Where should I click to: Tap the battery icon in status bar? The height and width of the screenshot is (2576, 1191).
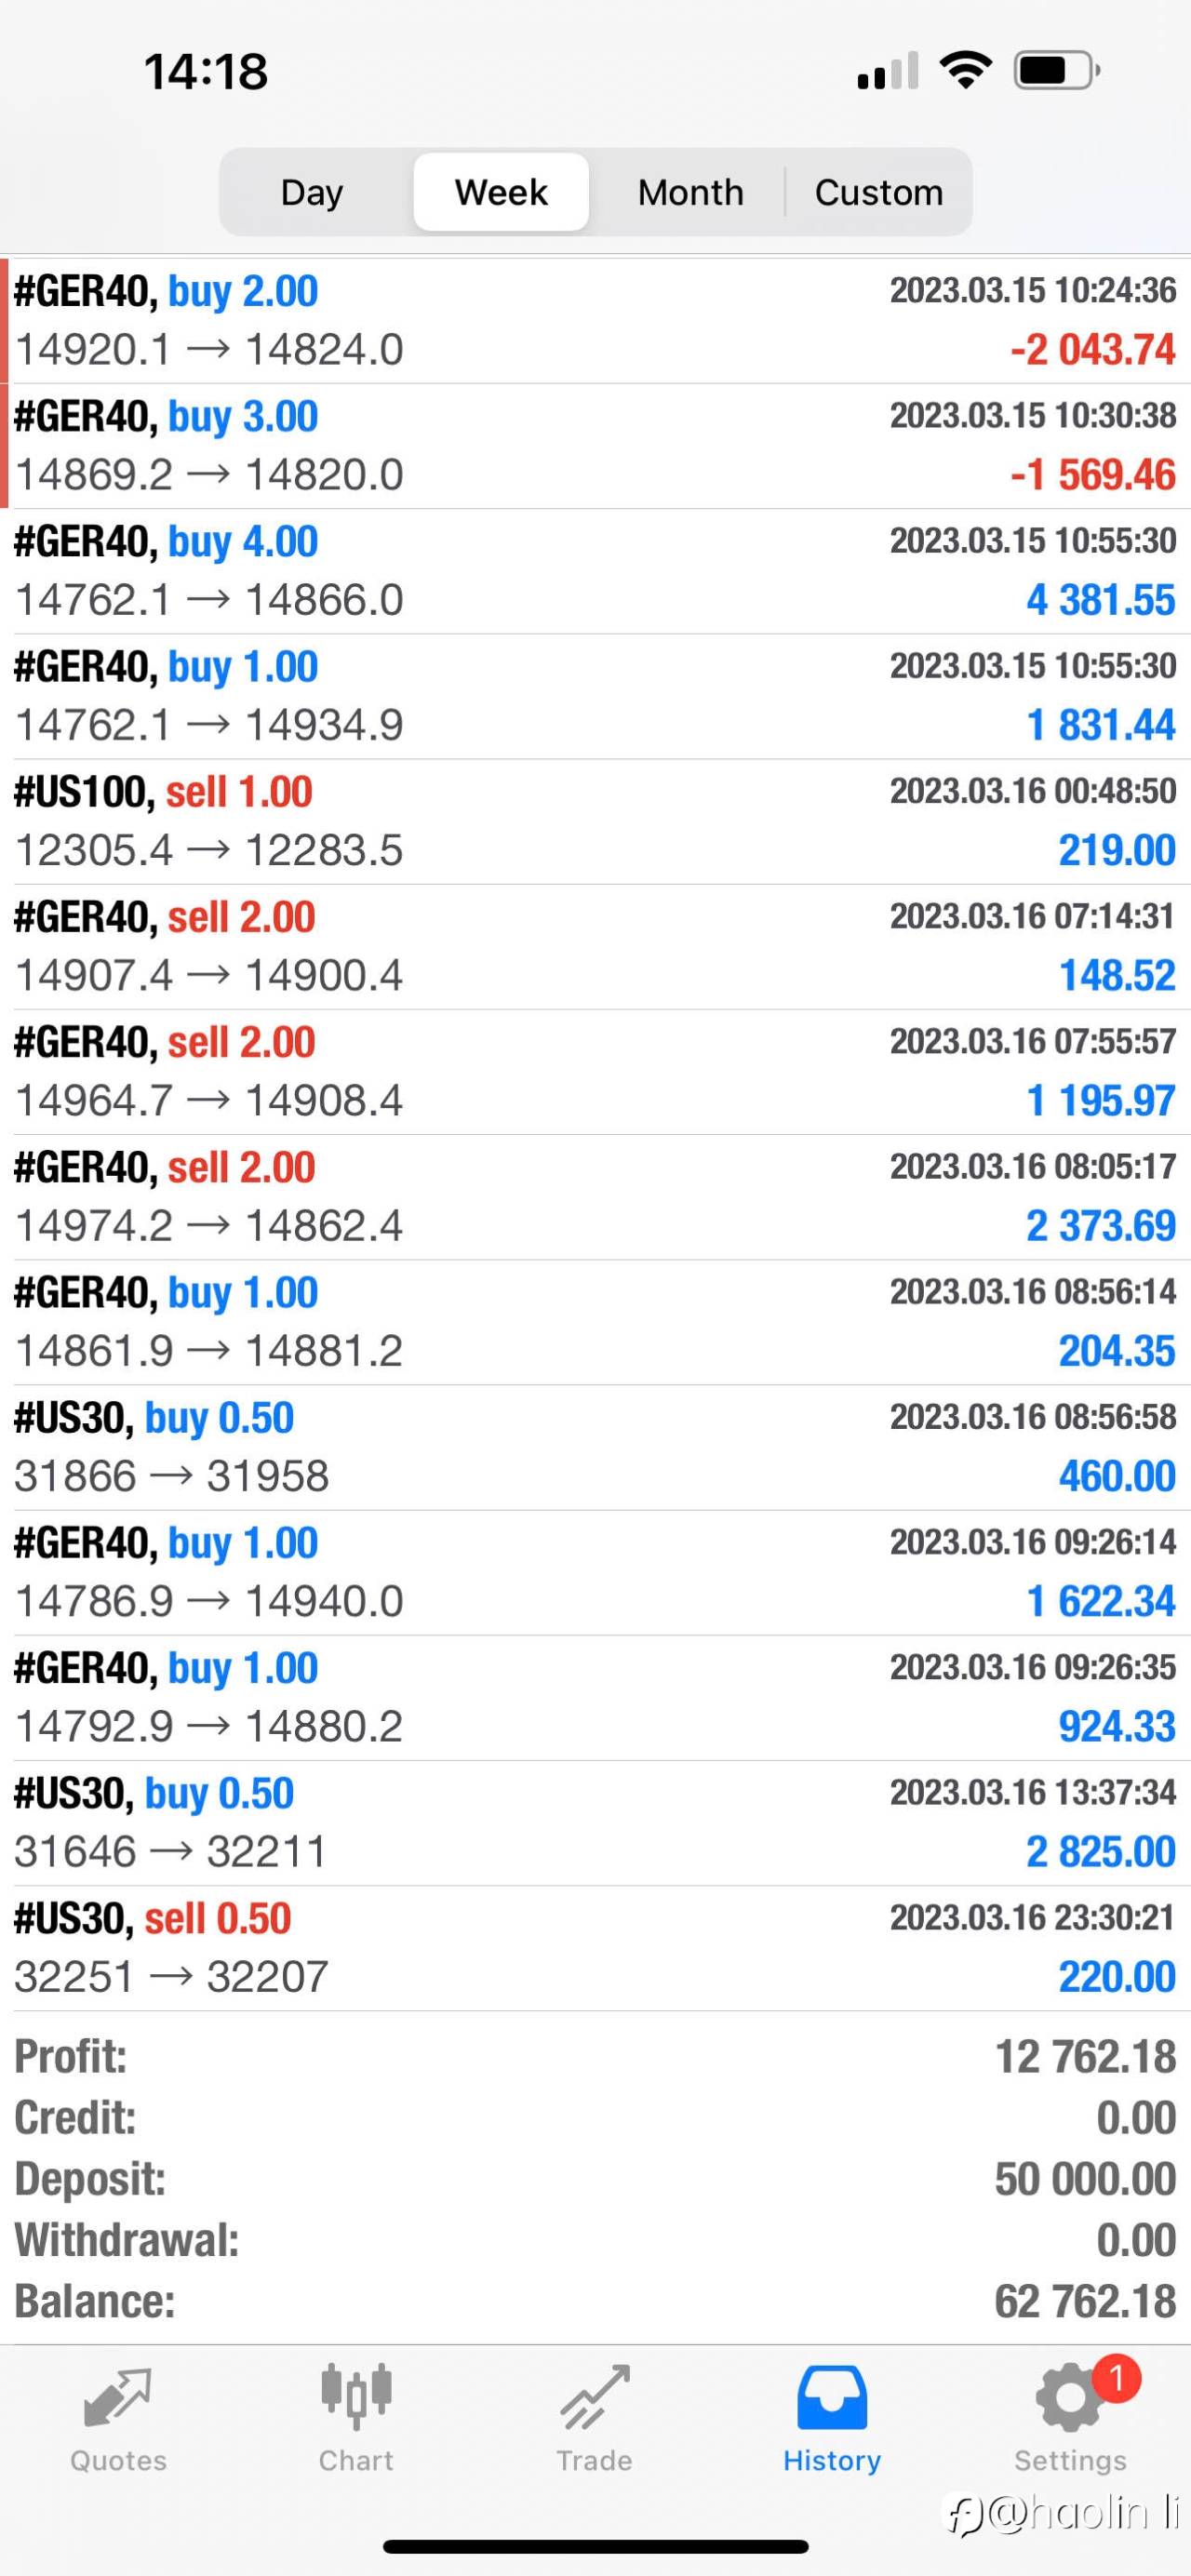[1058, 71]
